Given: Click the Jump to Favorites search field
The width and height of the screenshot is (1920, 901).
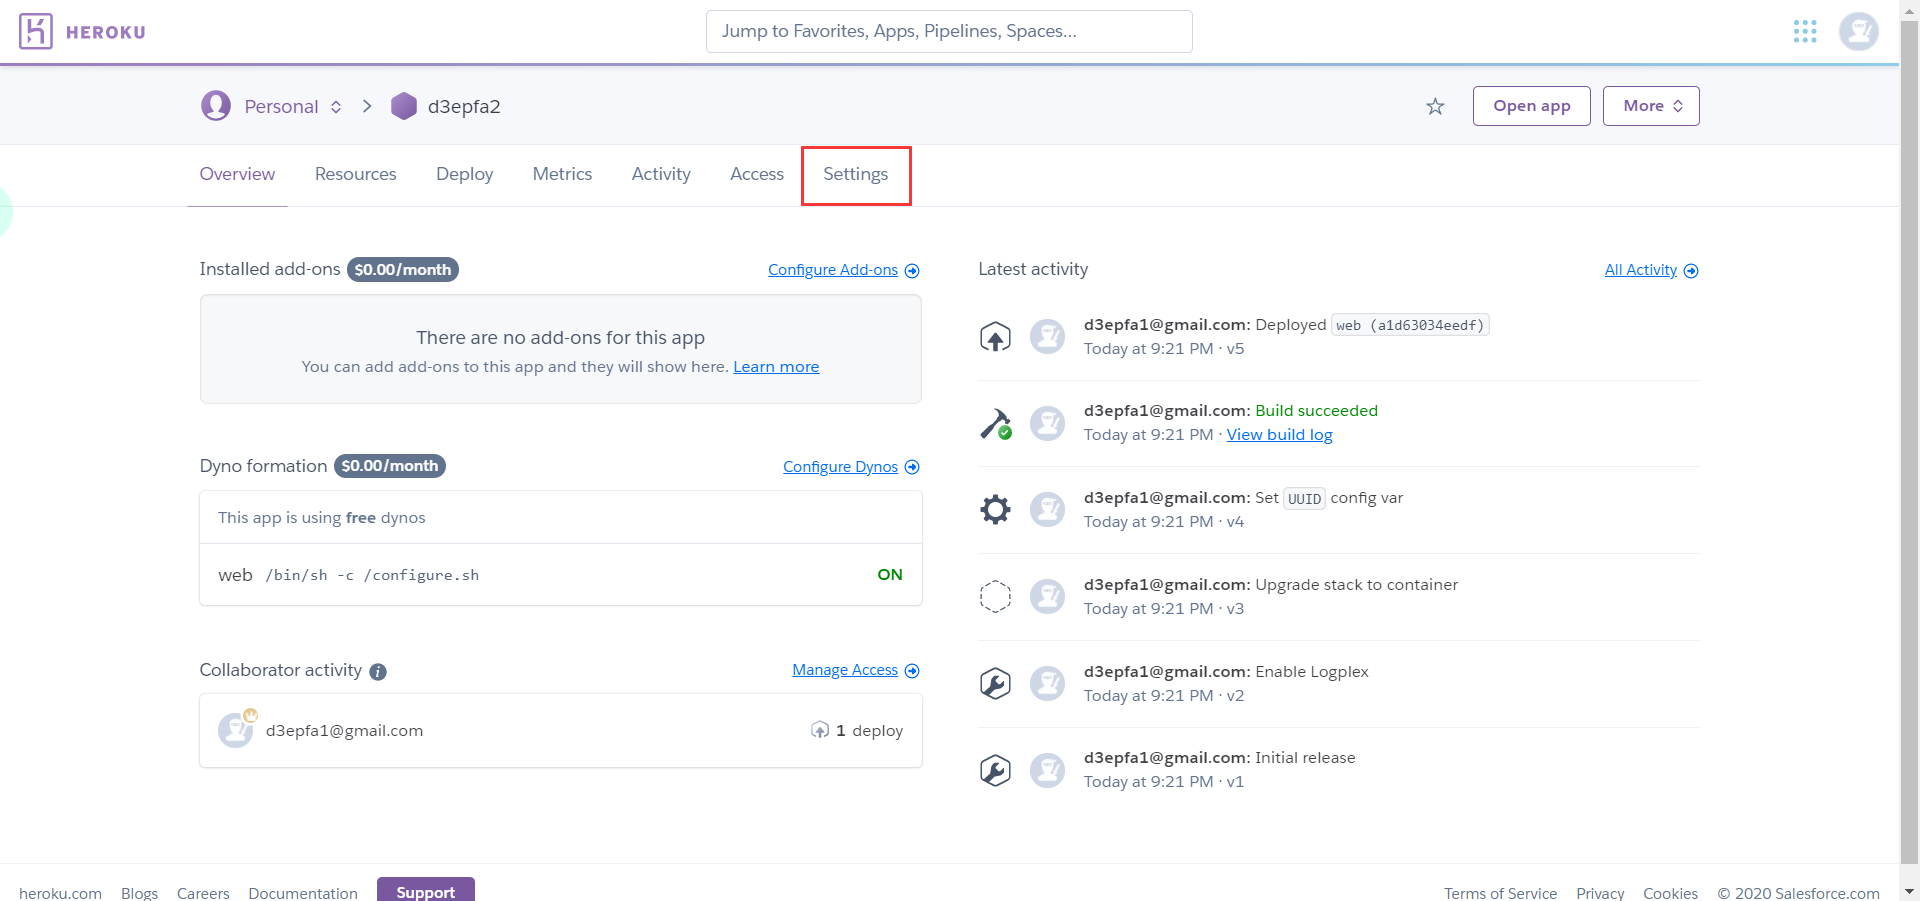Looking at the screenshot, I should coord(949,31).
